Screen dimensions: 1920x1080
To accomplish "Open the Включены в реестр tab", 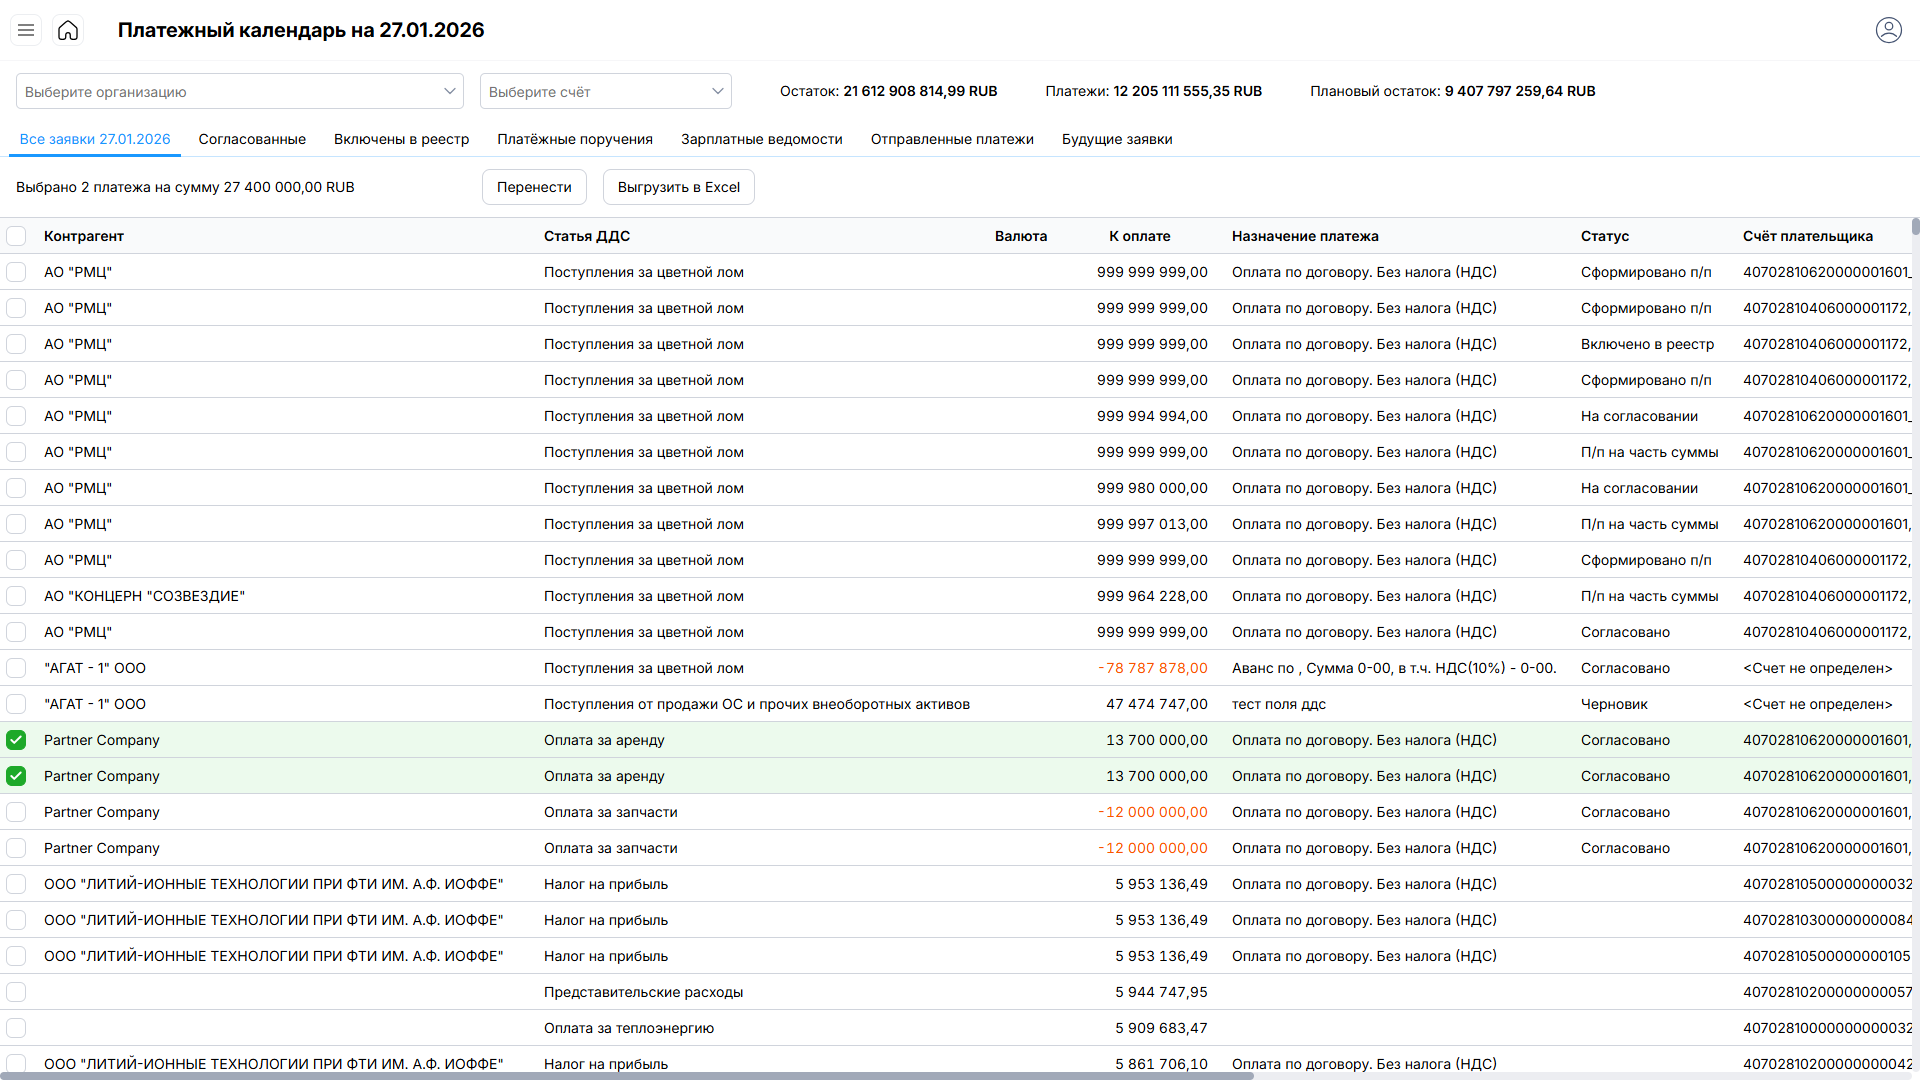I will [401, 139].
